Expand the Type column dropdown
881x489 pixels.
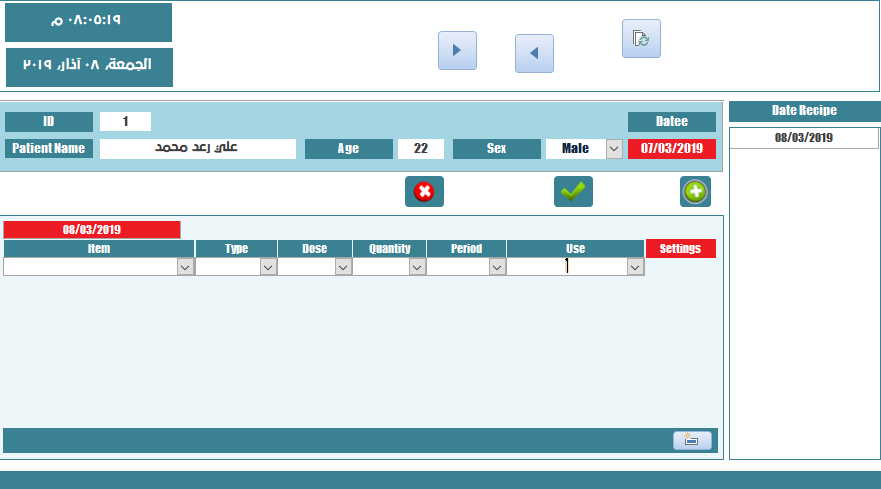coord(268,267)
